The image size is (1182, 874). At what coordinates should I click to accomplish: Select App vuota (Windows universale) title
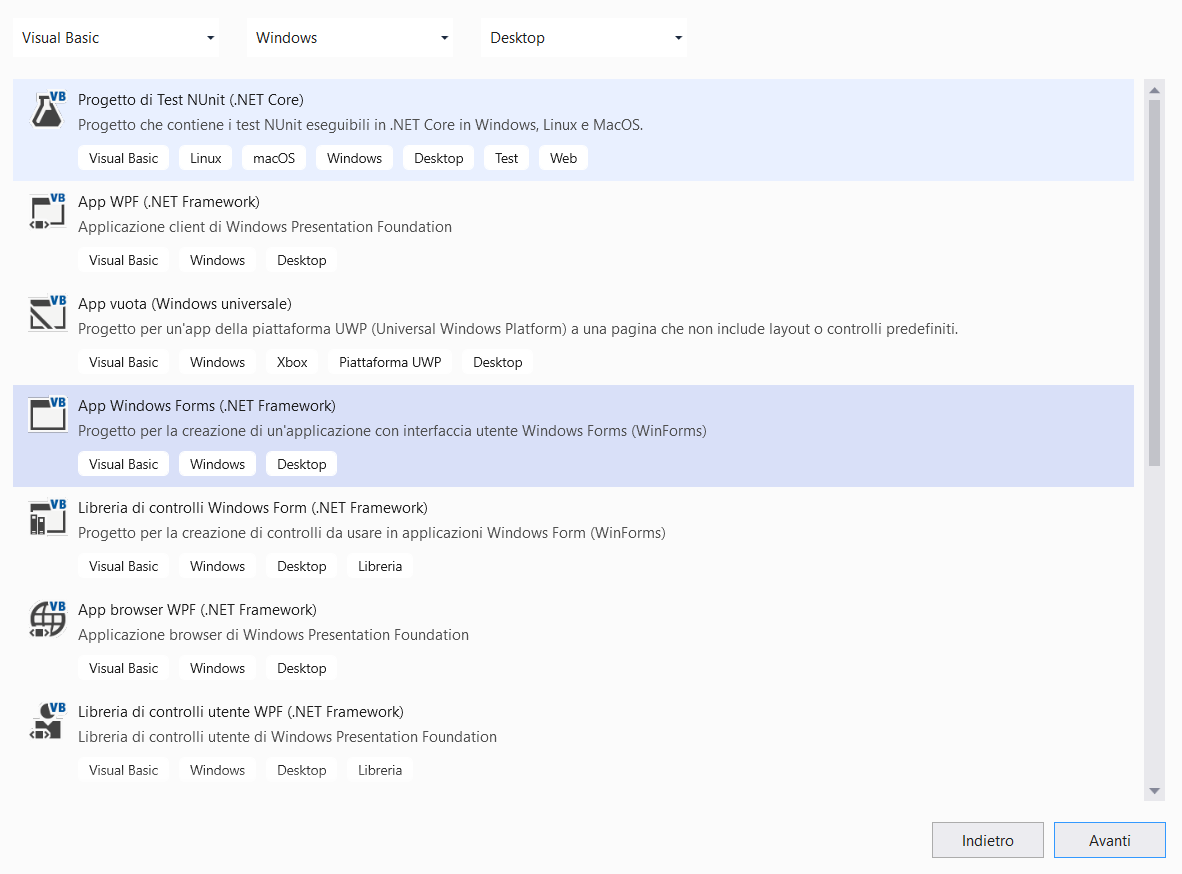[x=185, y=303]
